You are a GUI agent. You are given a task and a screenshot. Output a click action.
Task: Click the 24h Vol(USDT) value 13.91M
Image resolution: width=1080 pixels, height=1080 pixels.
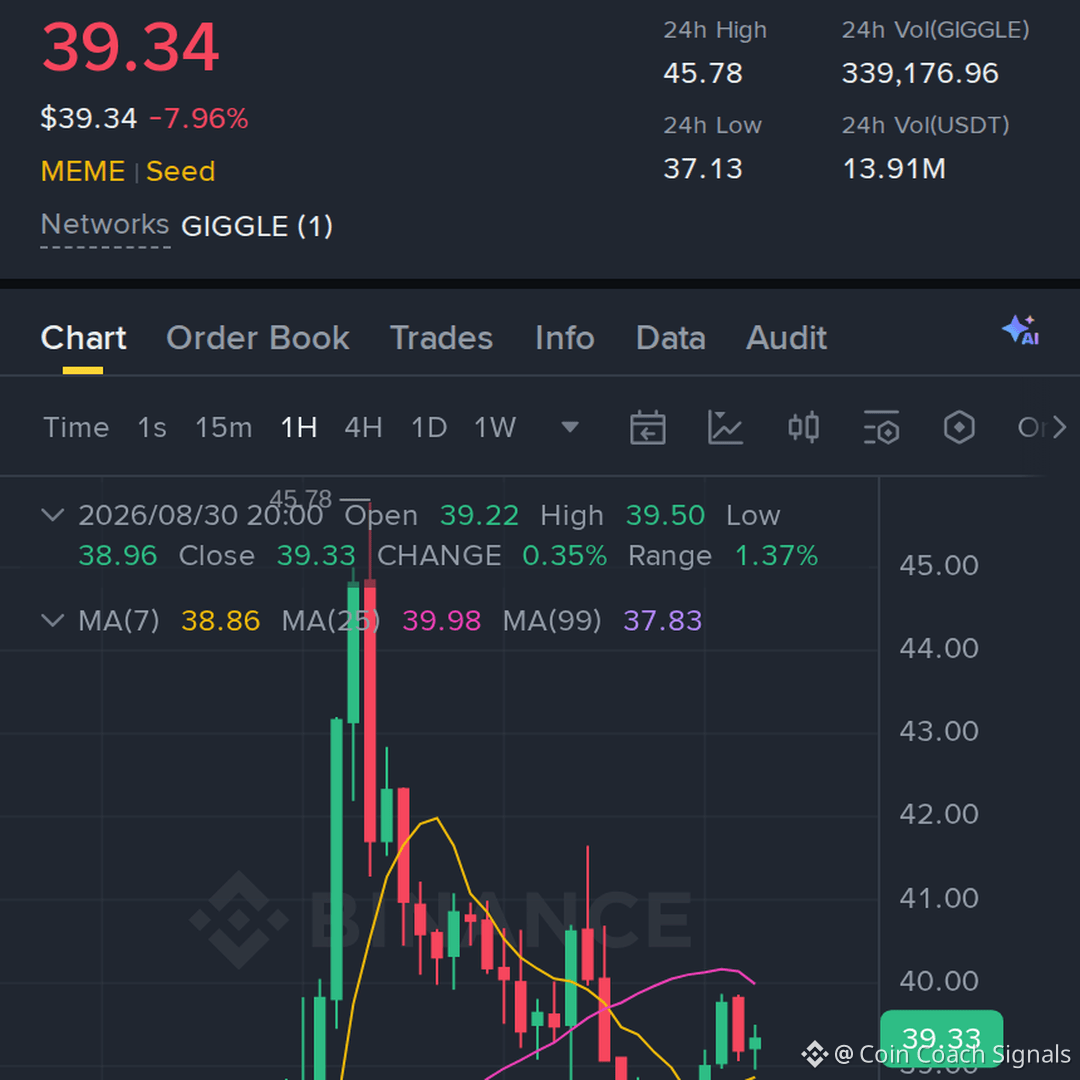click(x=894, y=168)
